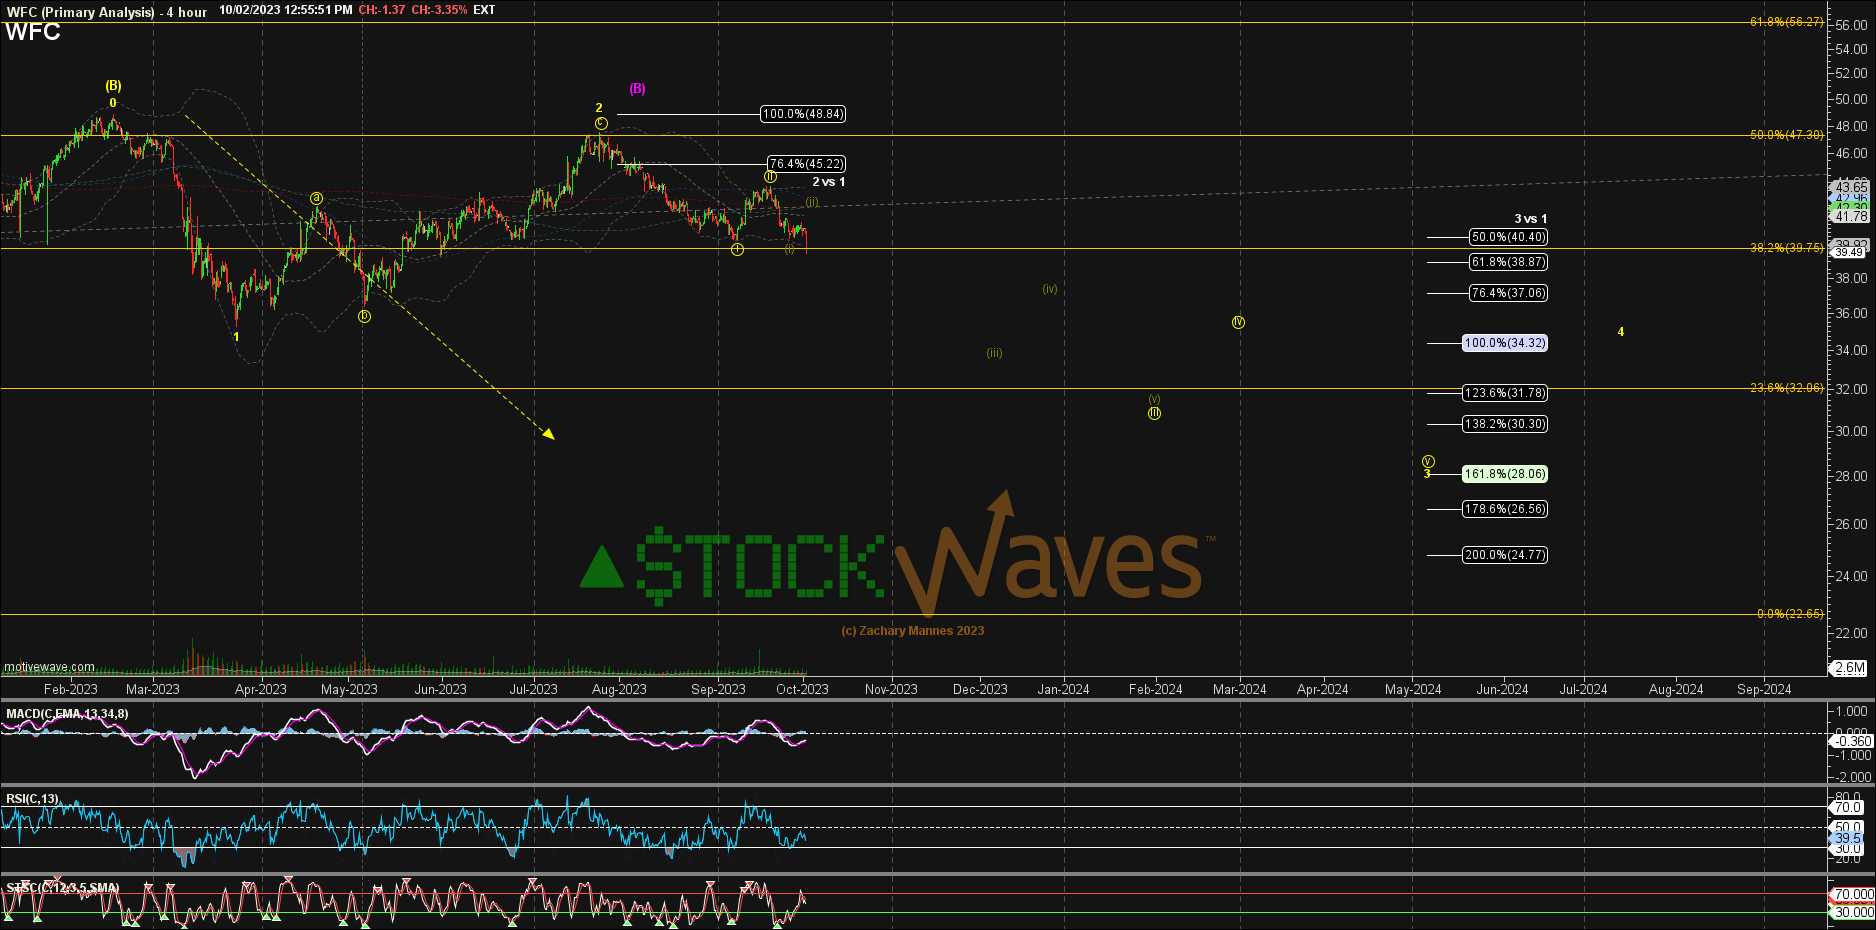Click the MACD value tag -0.360

1852,741
